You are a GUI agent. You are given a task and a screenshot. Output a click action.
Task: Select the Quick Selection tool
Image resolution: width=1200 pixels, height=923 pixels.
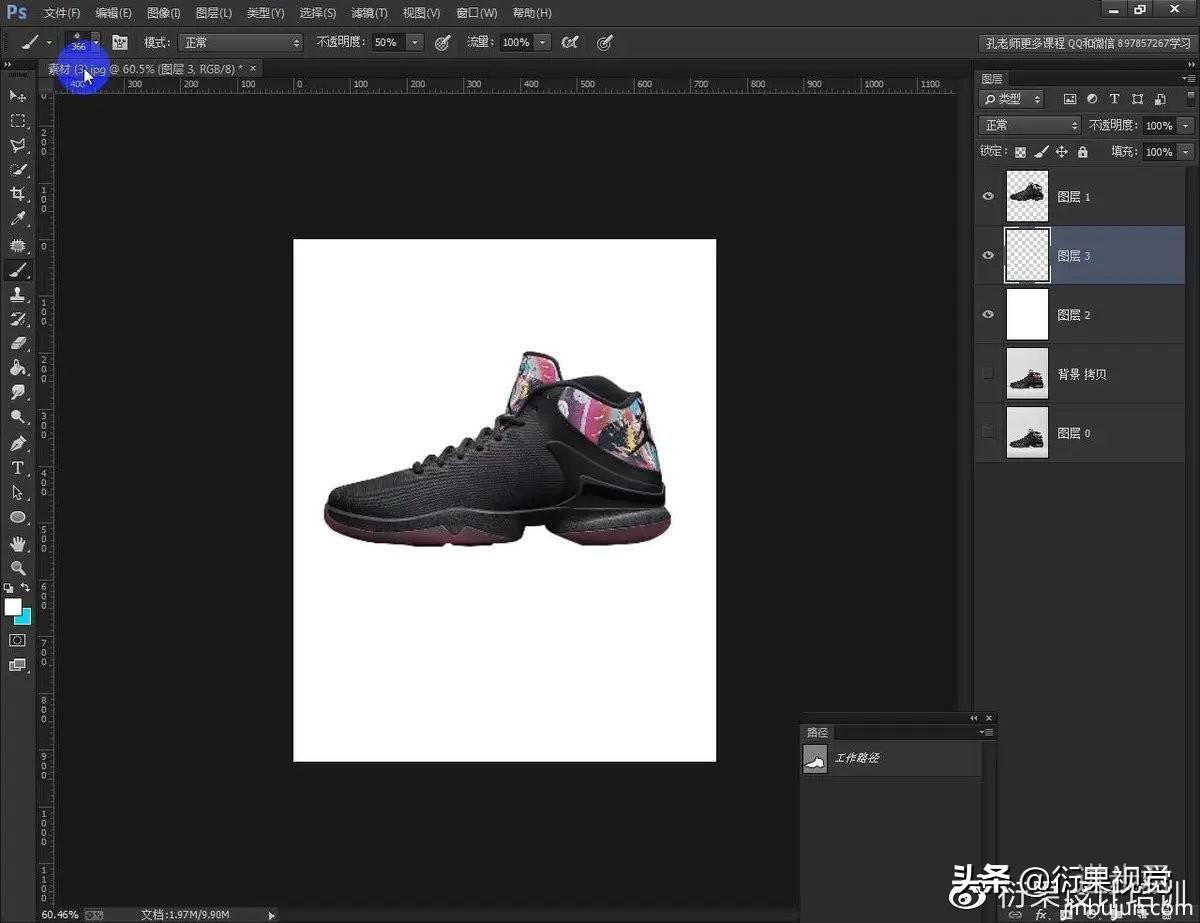coord(17,171)
